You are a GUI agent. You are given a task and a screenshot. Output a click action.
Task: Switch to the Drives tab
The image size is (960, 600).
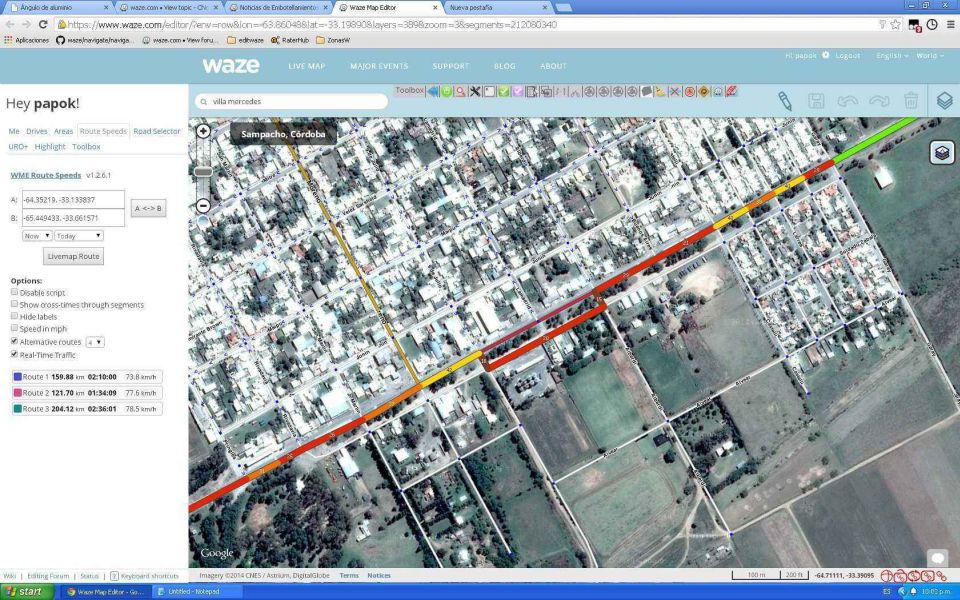[37, 131]
